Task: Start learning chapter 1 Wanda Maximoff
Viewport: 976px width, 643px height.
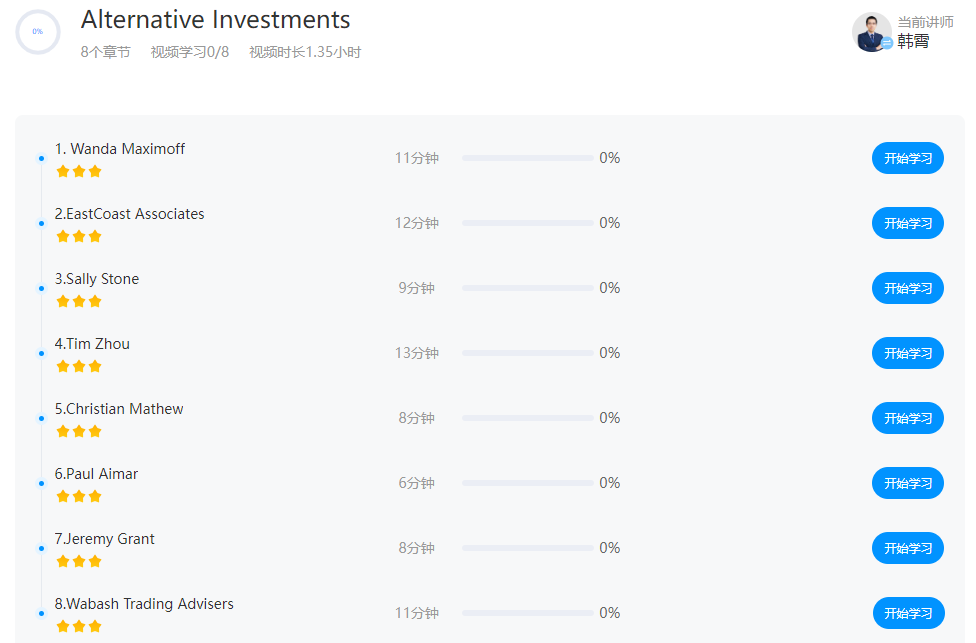Action: coord(907,158)
